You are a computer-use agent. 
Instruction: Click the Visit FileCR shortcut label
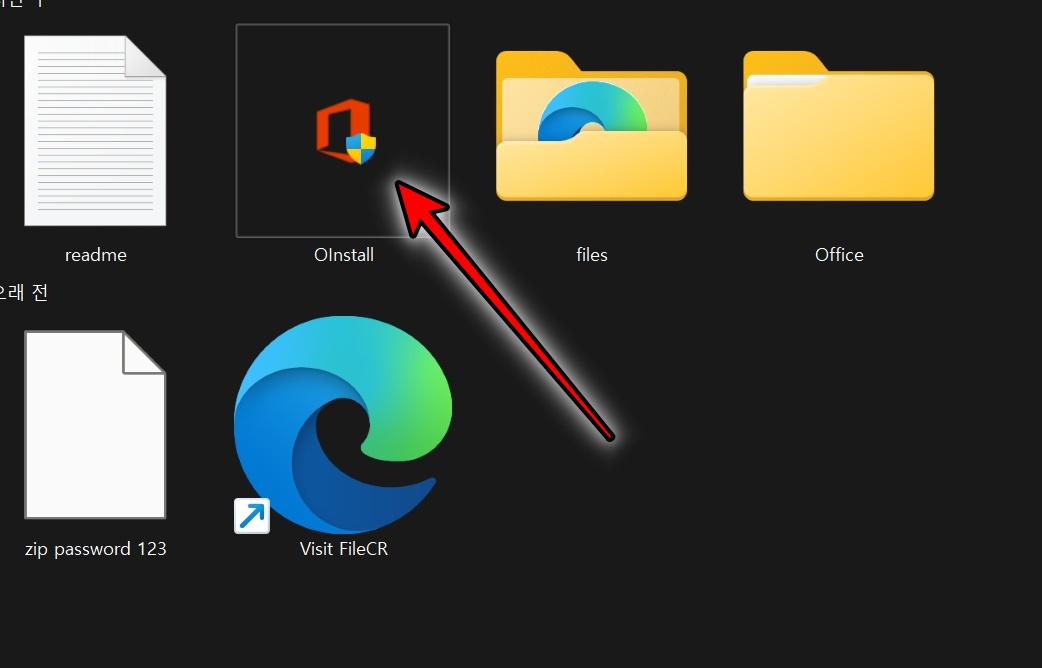coord(344,549)
